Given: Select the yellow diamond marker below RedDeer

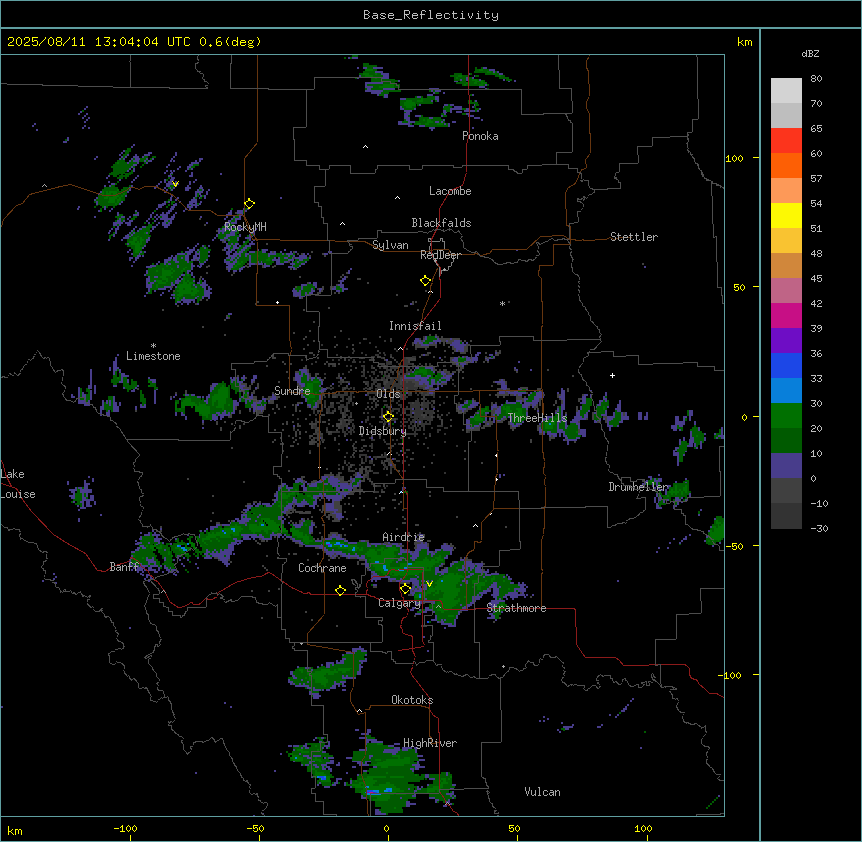Looking at the screenshot, I should point(426,281).
